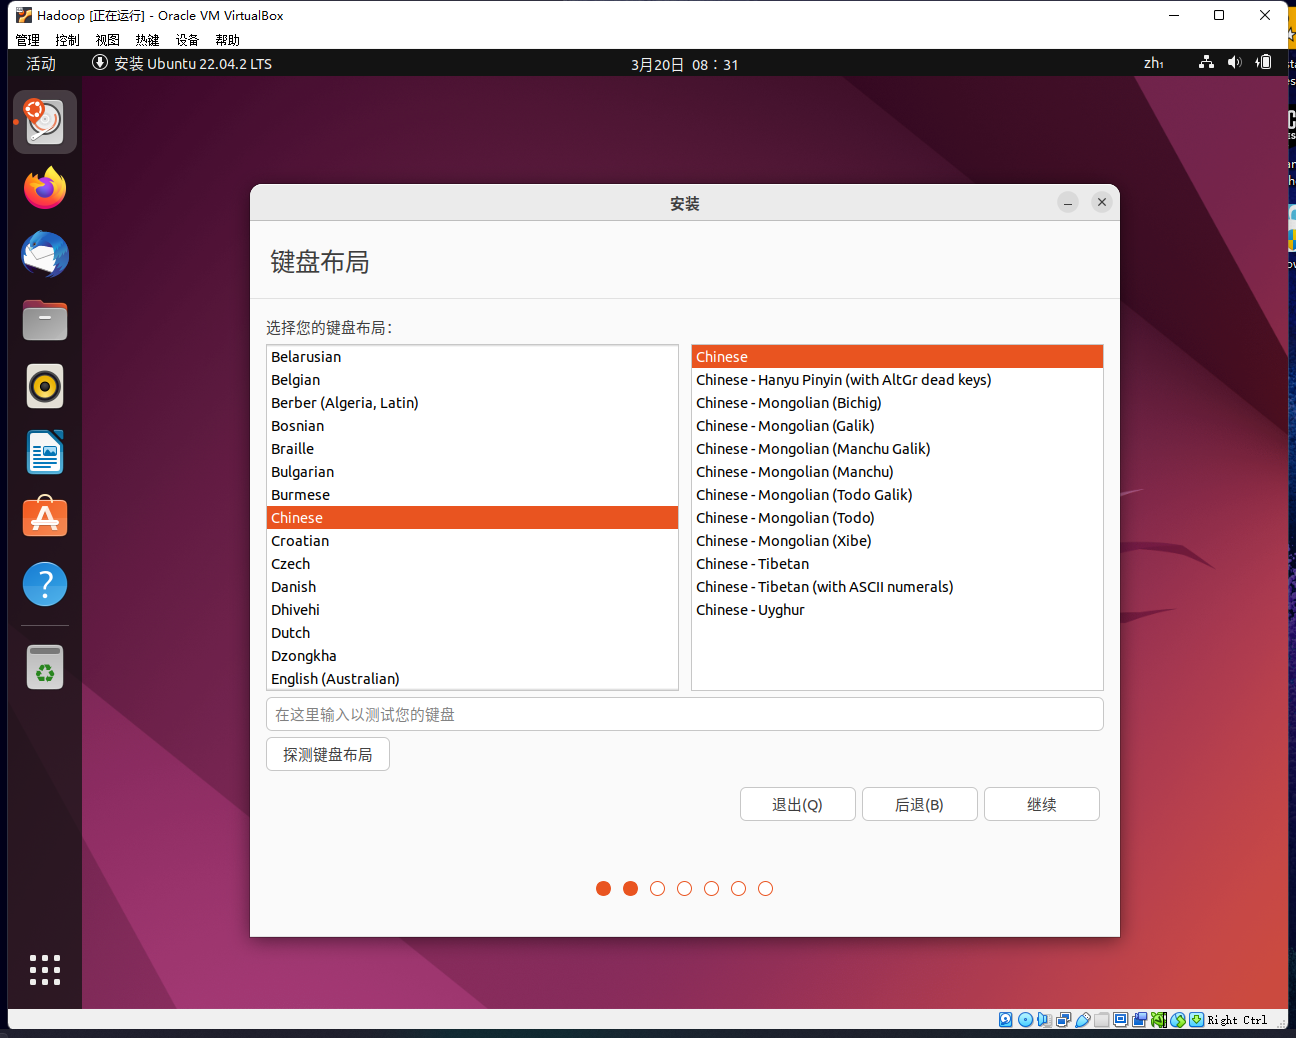1296x1038 pixels.
Task: Select Dutch keyboard layout
Action: pos(472,633)
